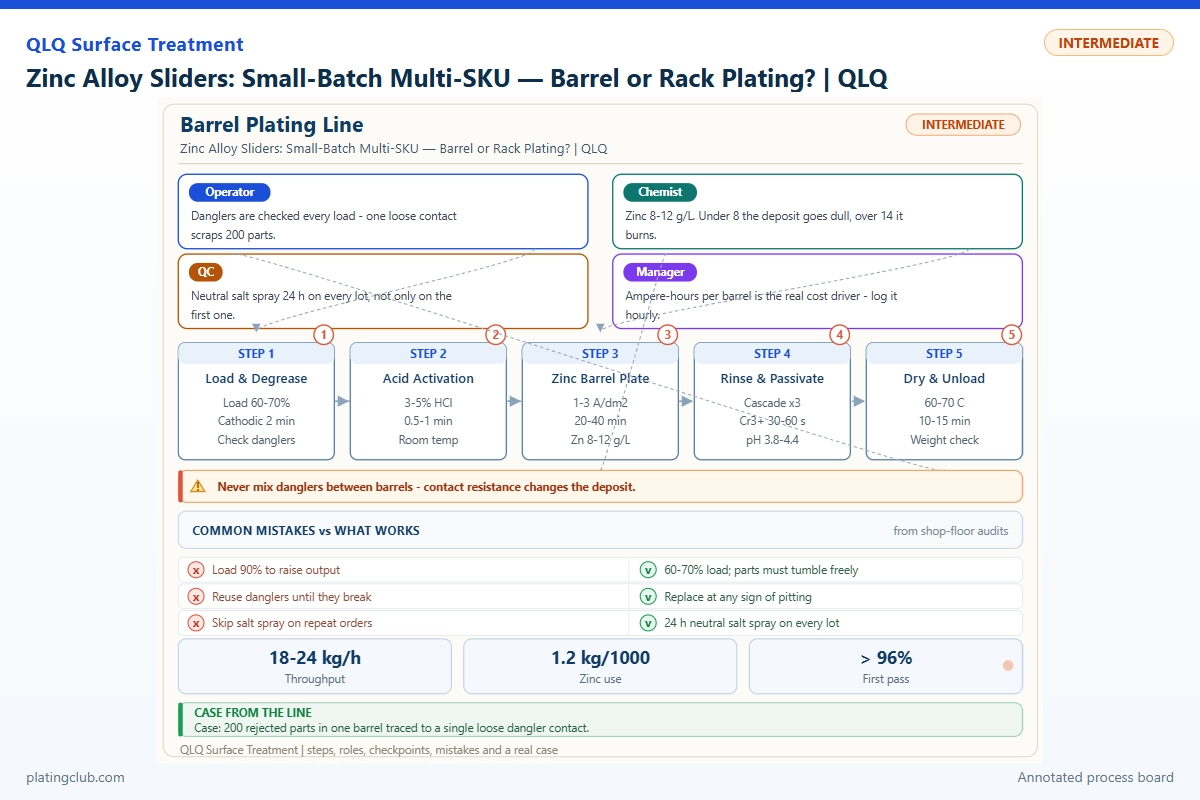Click the 'Barrel Plating Line' heading

[x=272, y=125]
